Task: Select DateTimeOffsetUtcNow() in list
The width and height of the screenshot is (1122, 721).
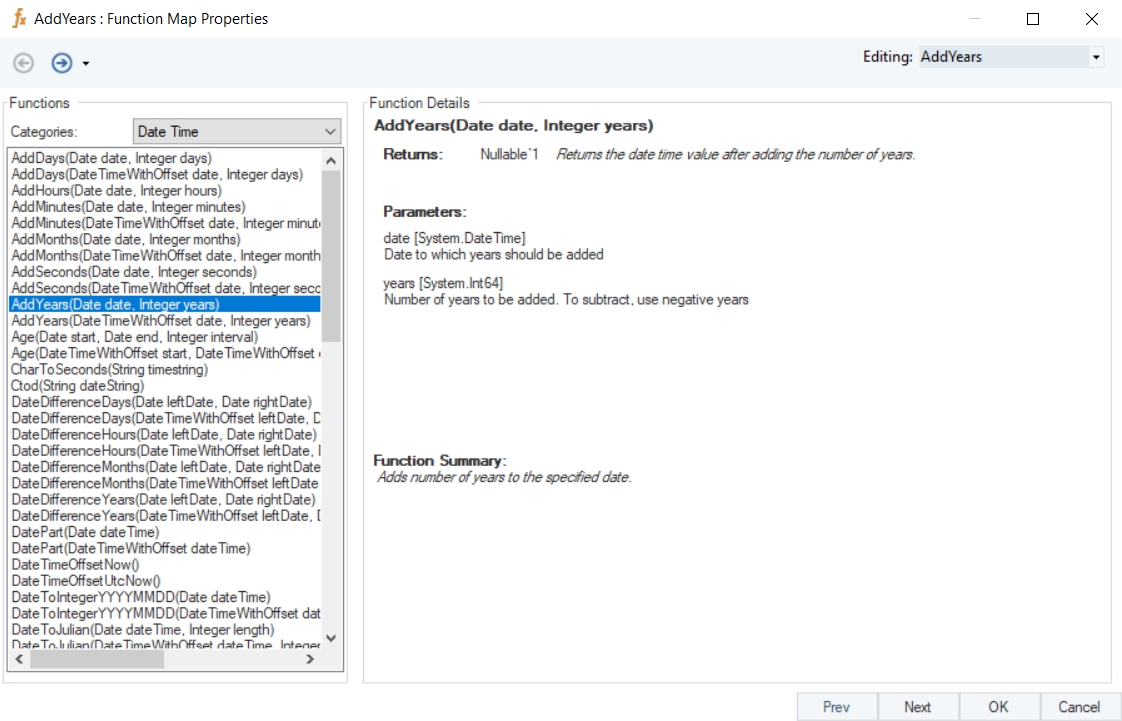Action: [85, 581]
